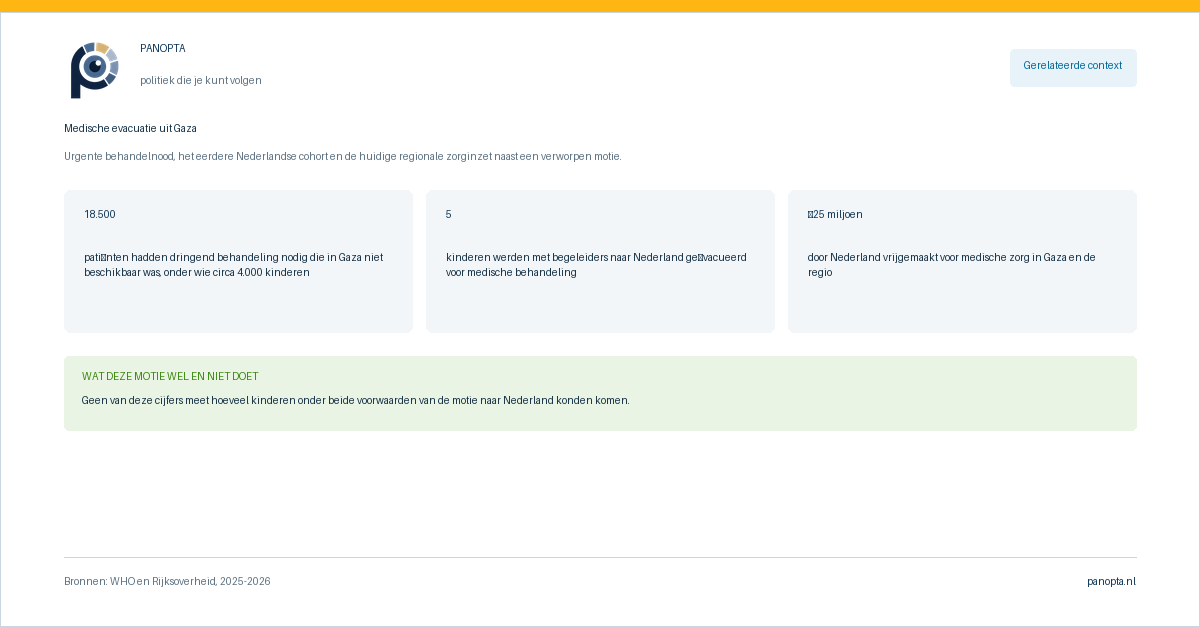Click the green motie explanation box

[x=600, y=393]
